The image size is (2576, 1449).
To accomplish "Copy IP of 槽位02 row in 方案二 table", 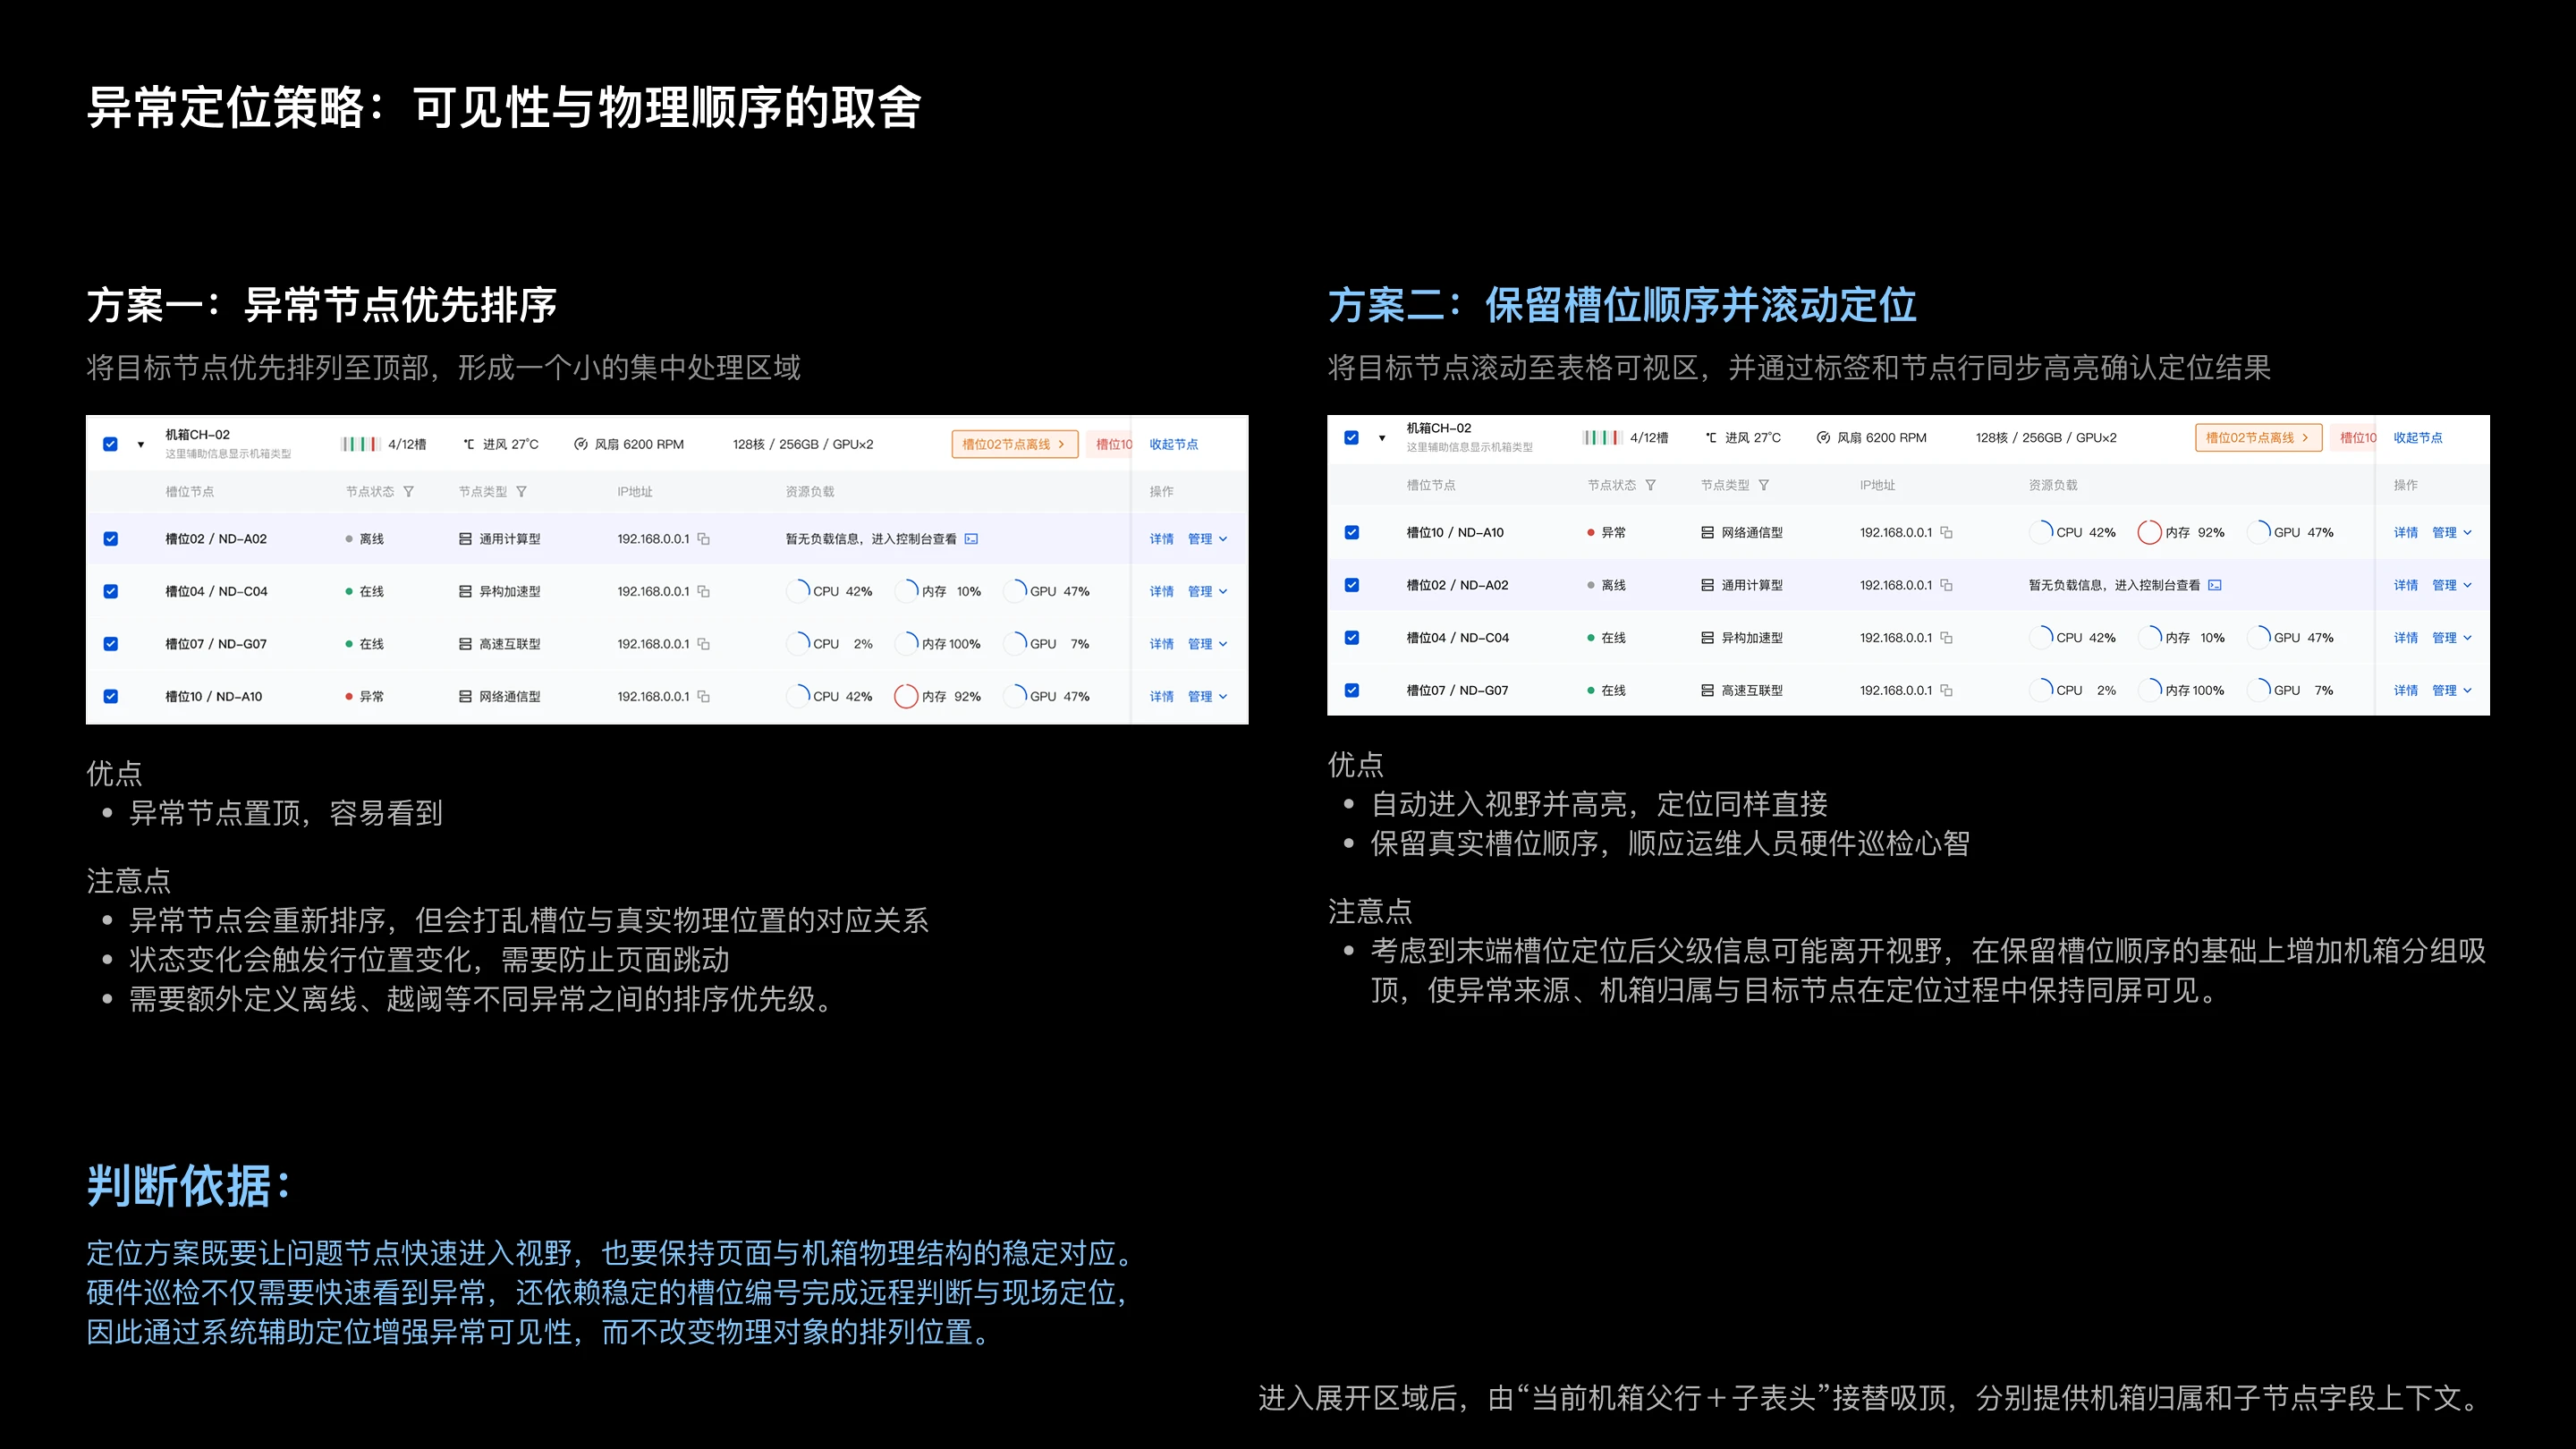I will coord(1946,585).
